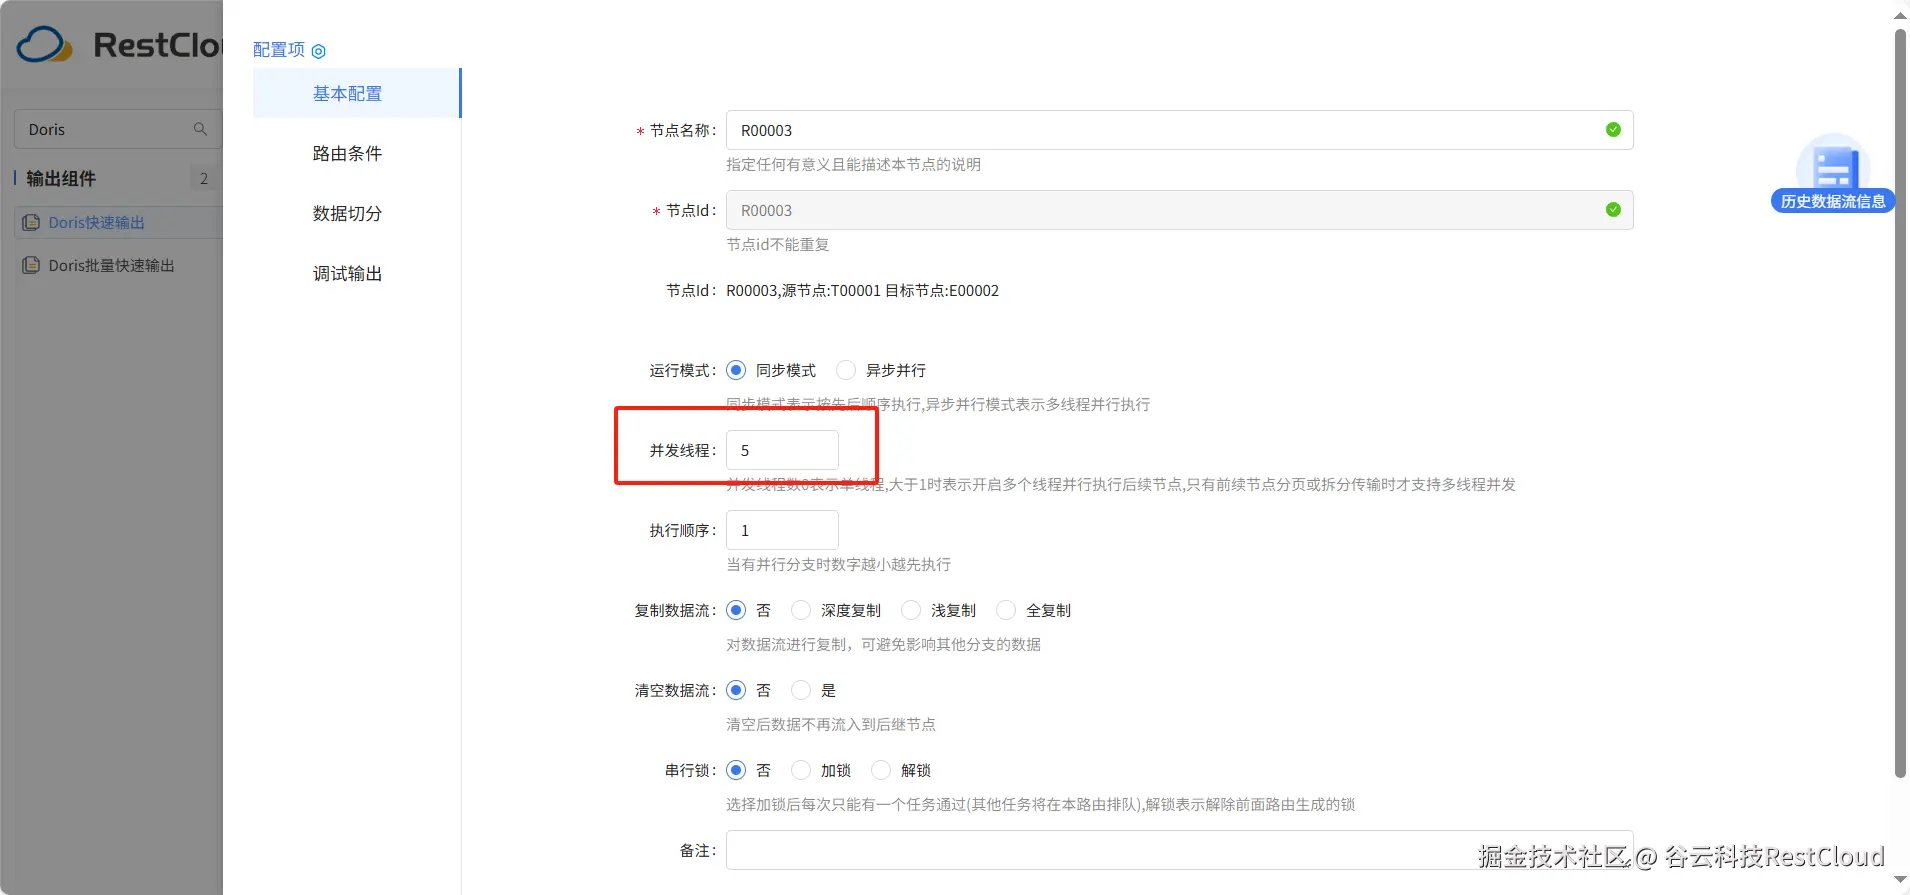Select 深度复制 option
The width and height of the screenshot is (1910, 895).
(x=801, y=610)
